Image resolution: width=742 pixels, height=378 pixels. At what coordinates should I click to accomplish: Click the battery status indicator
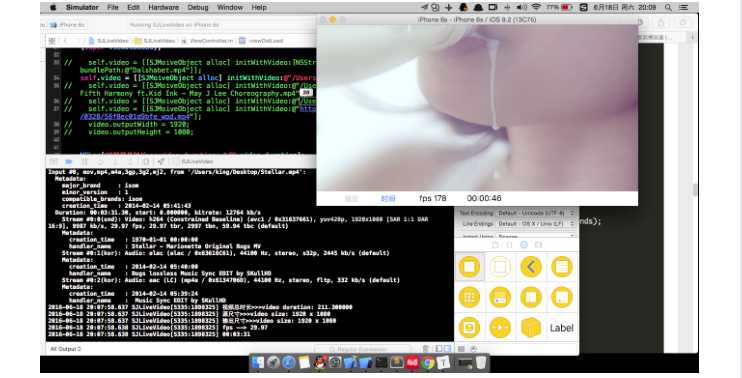pyautogui.click(x=559, y=8)
